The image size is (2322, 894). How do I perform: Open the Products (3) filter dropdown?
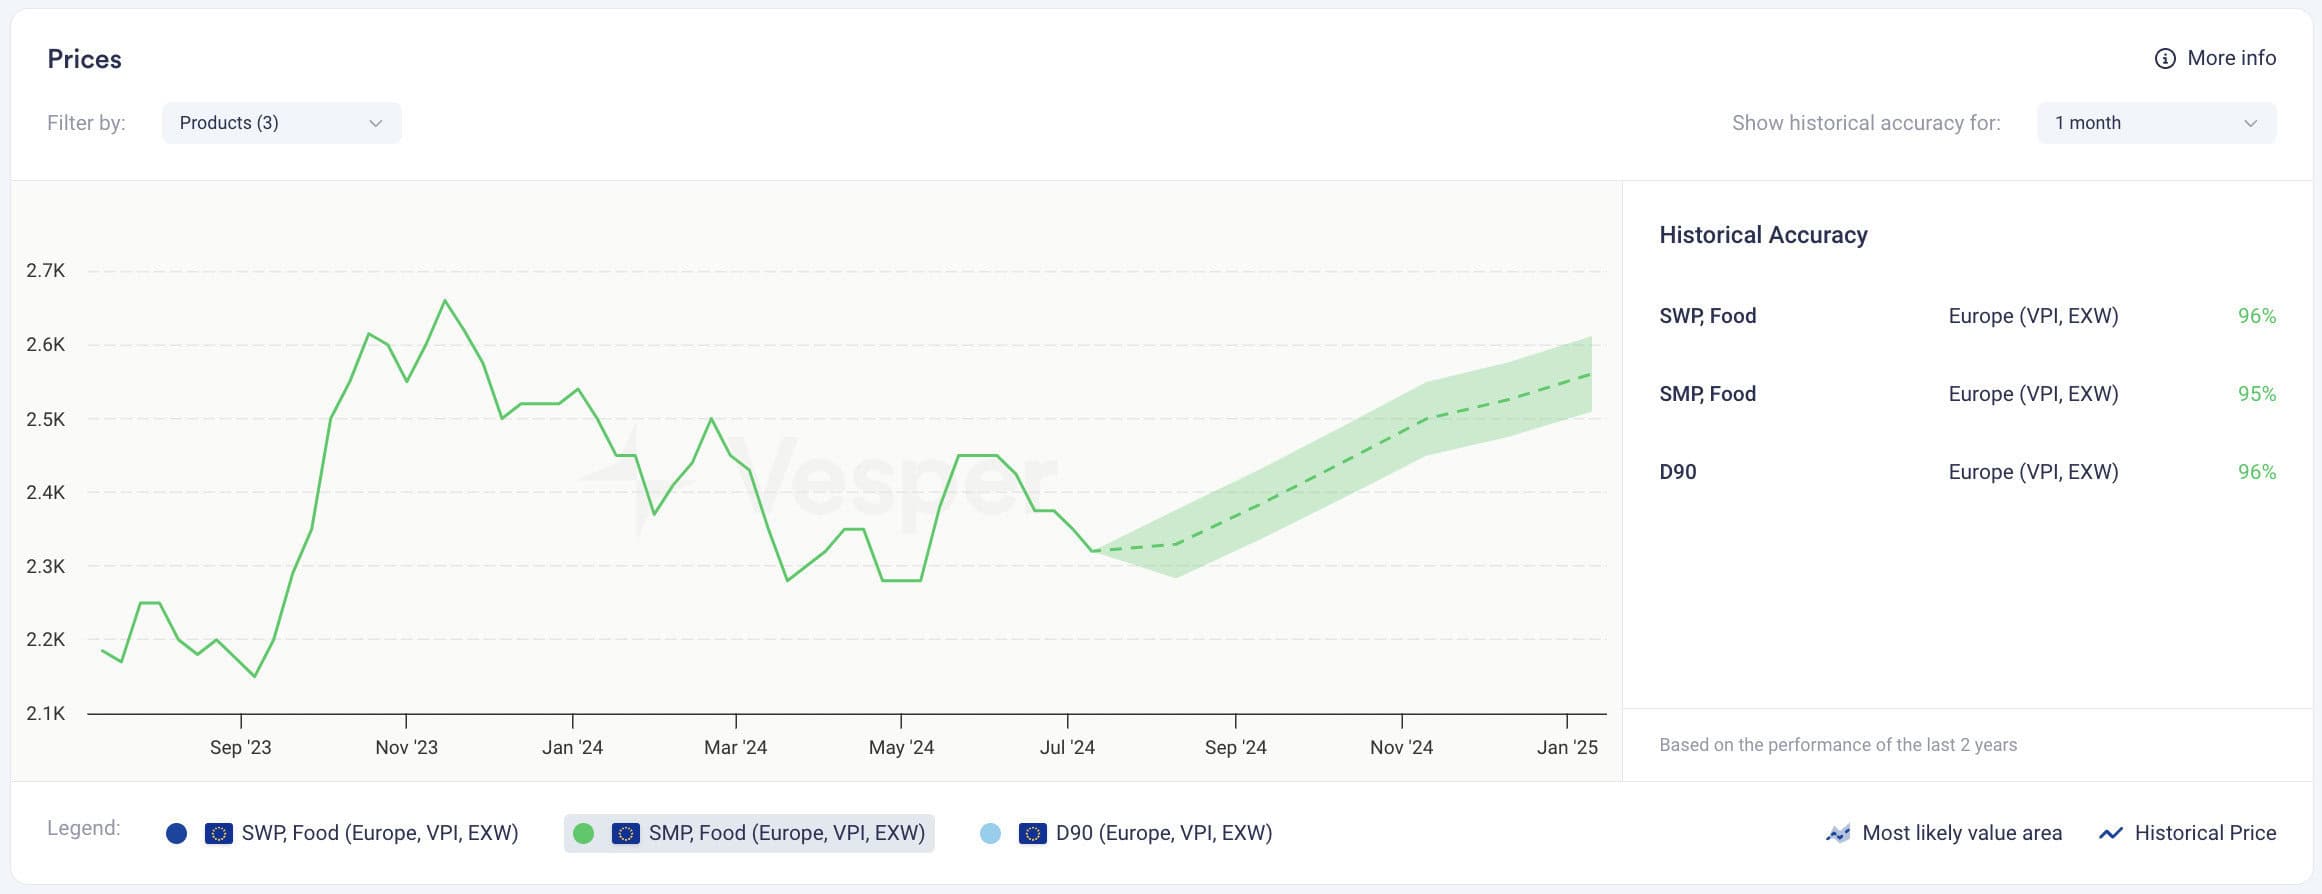pos(281,123)
